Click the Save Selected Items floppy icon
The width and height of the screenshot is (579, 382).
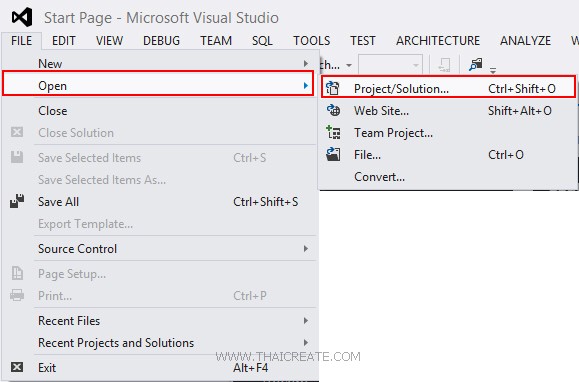tap(17, 157)
